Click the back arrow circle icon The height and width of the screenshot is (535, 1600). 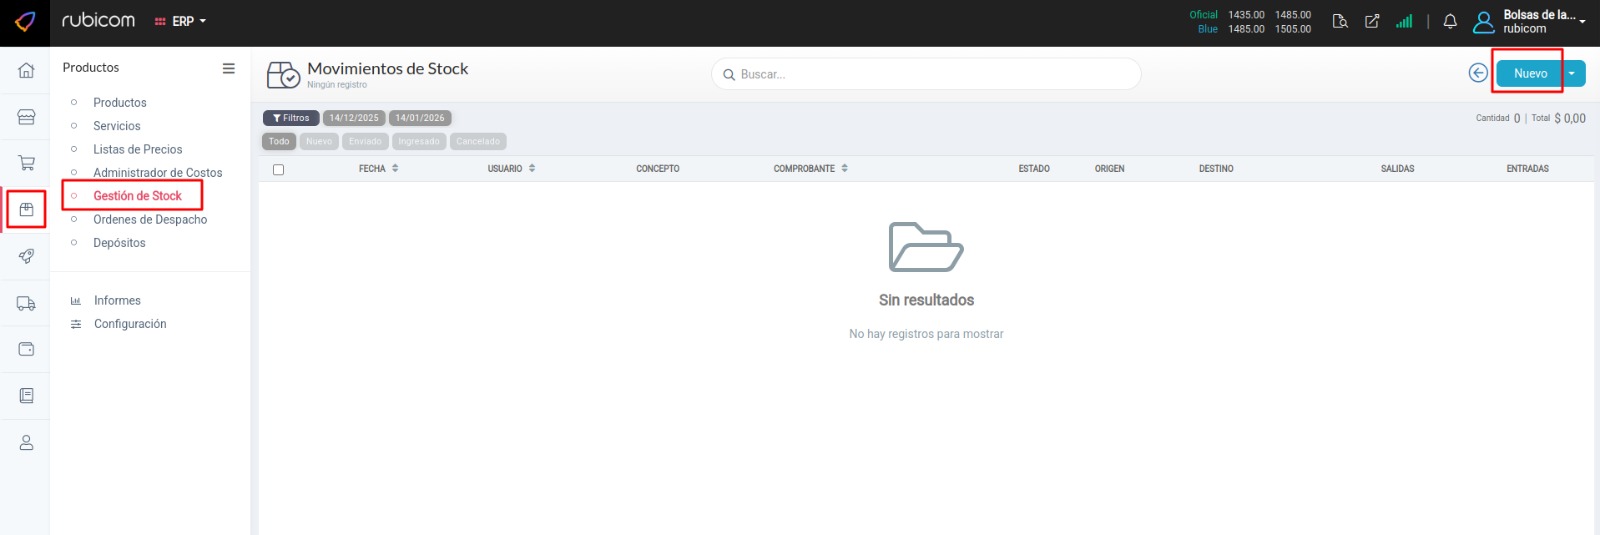1477,73
